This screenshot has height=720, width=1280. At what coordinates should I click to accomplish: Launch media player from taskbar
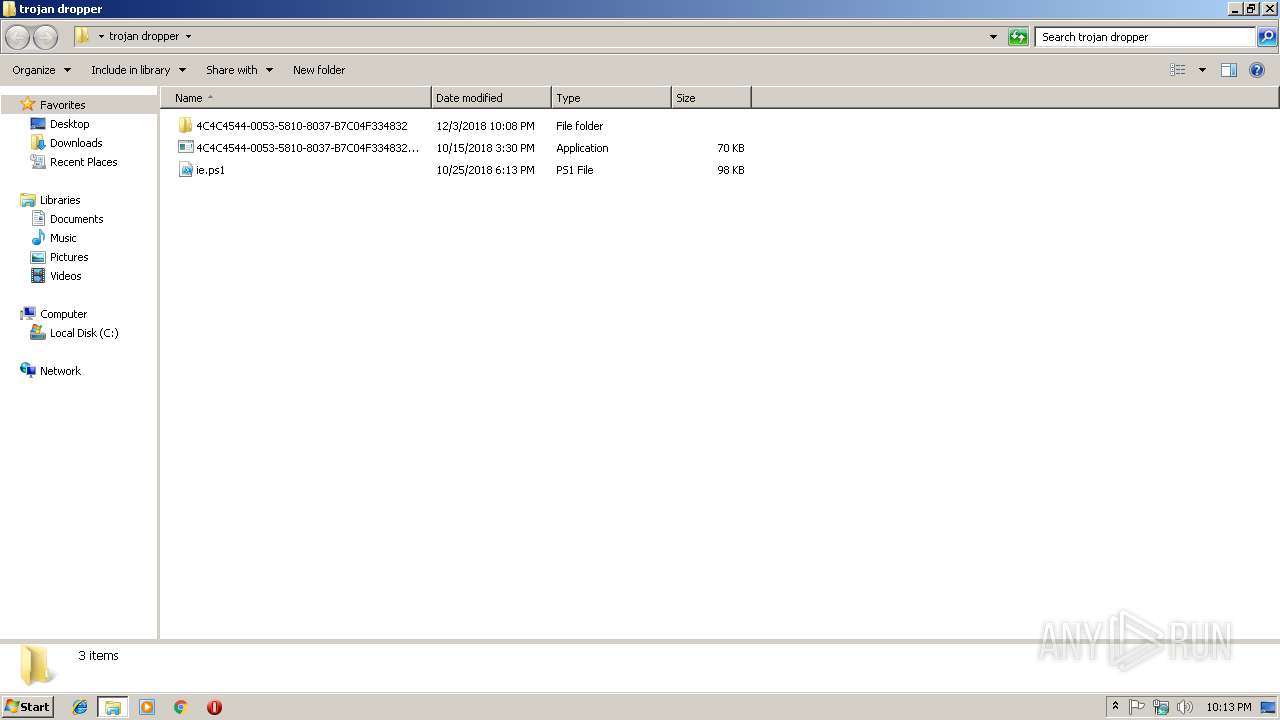click(x=147, y=707)
